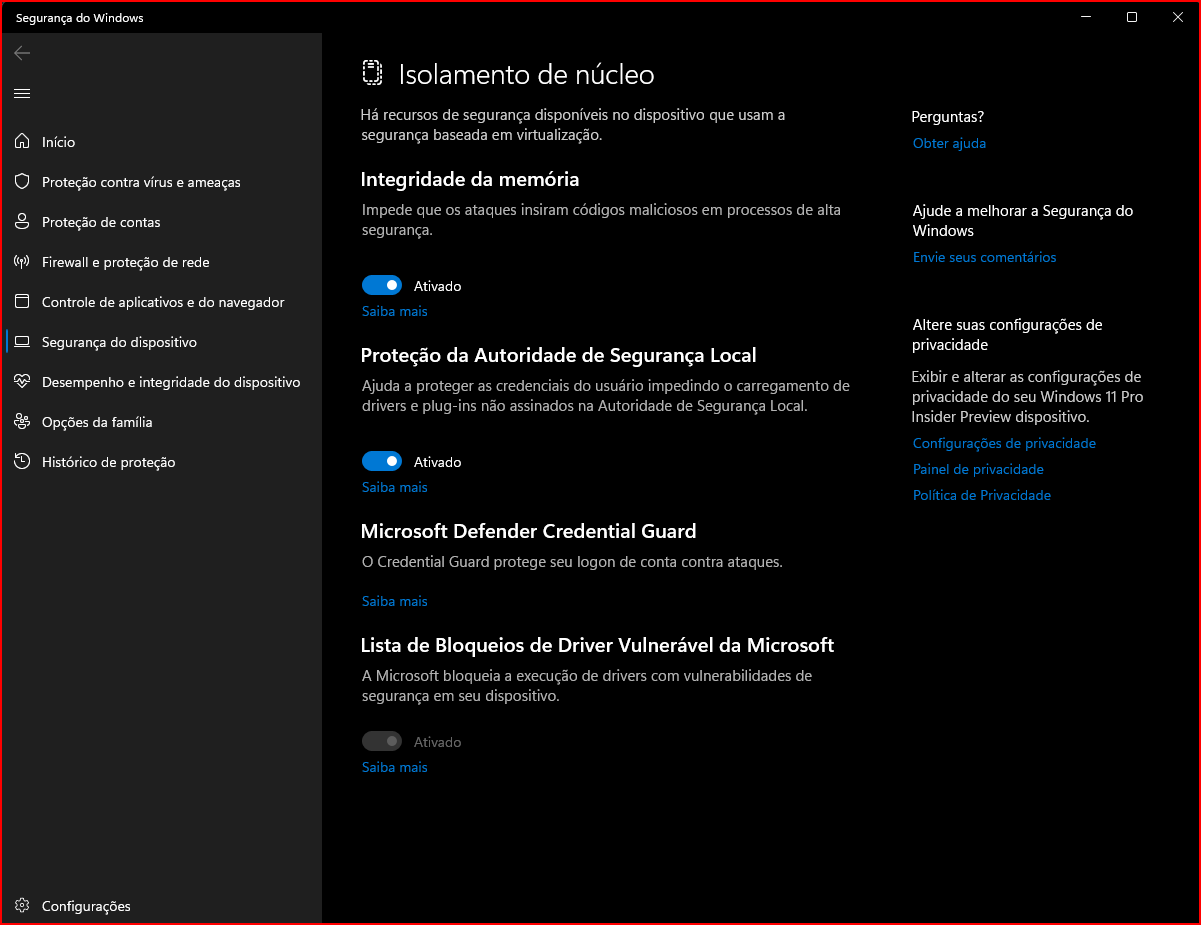Click Microsoft Defender Credential Guard heading

pyautogui.click(x=528, y=531)
